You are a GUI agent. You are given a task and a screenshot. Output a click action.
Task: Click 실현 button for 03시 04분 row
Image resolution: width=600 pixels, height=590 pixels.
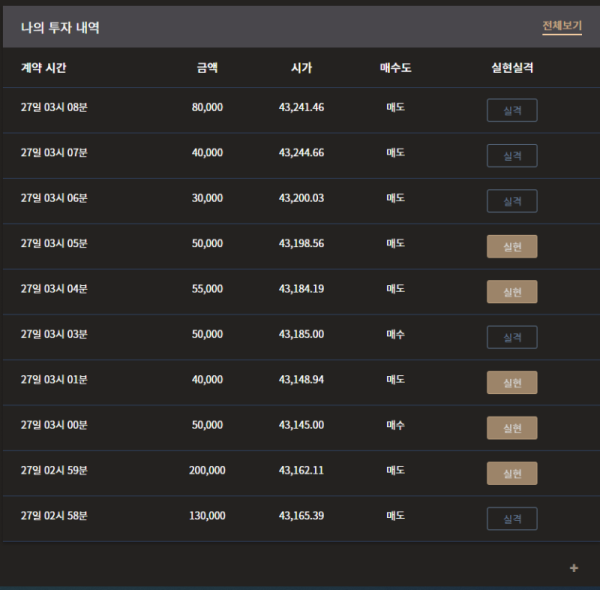coord(512,292)
